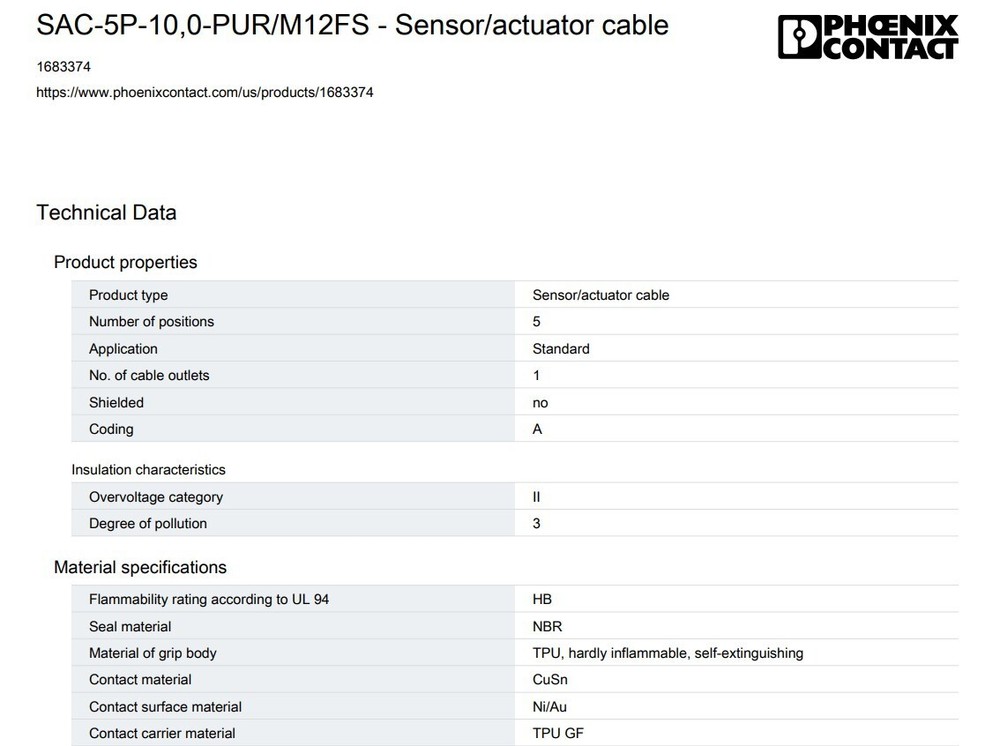
Task: Select the Overvoltage category row
Action: [515, 497]
